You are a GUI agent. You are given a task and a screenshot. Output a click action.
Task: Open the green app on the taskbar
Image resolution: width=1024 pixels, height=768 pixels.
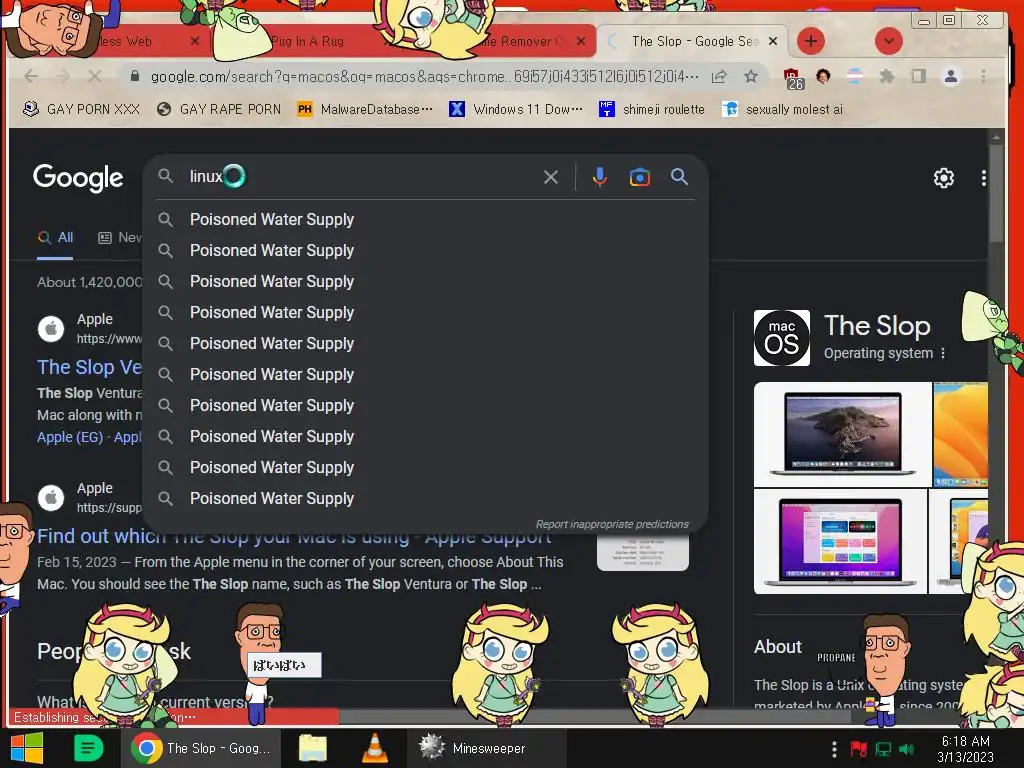click(x=88, y=748)
